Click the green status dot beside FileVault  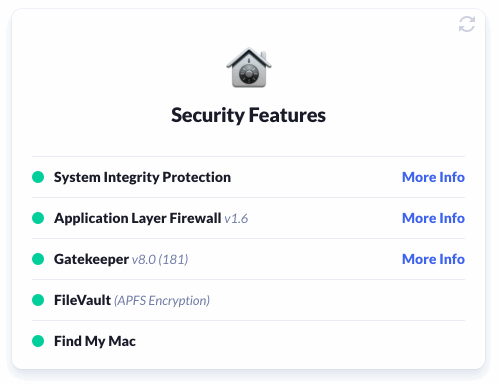[38, 300]
